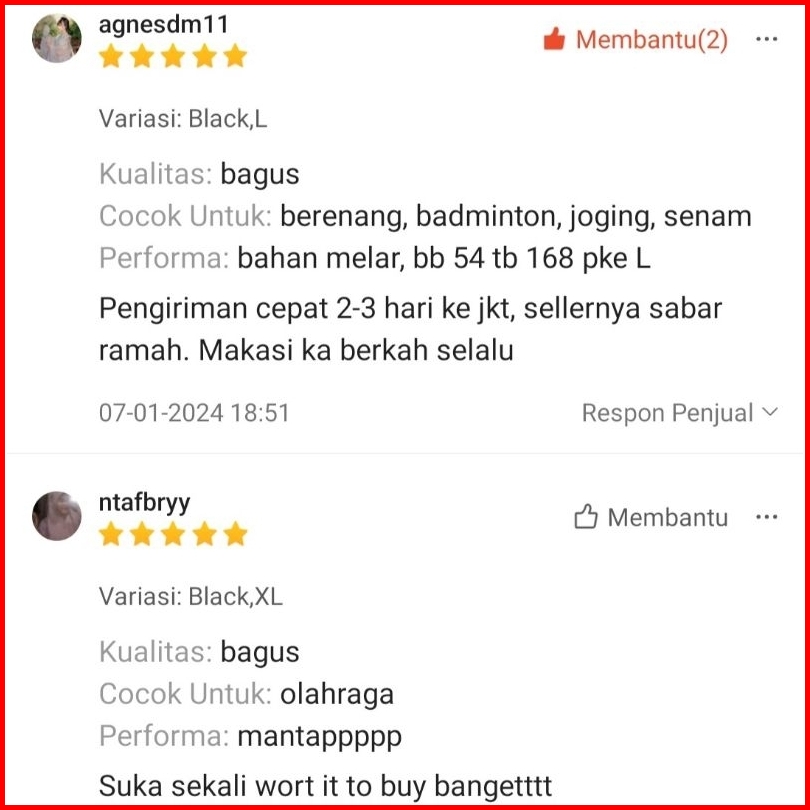Click the chevron next to Respon Penjual
Viewport: 810px width, 810px height.
770,412
